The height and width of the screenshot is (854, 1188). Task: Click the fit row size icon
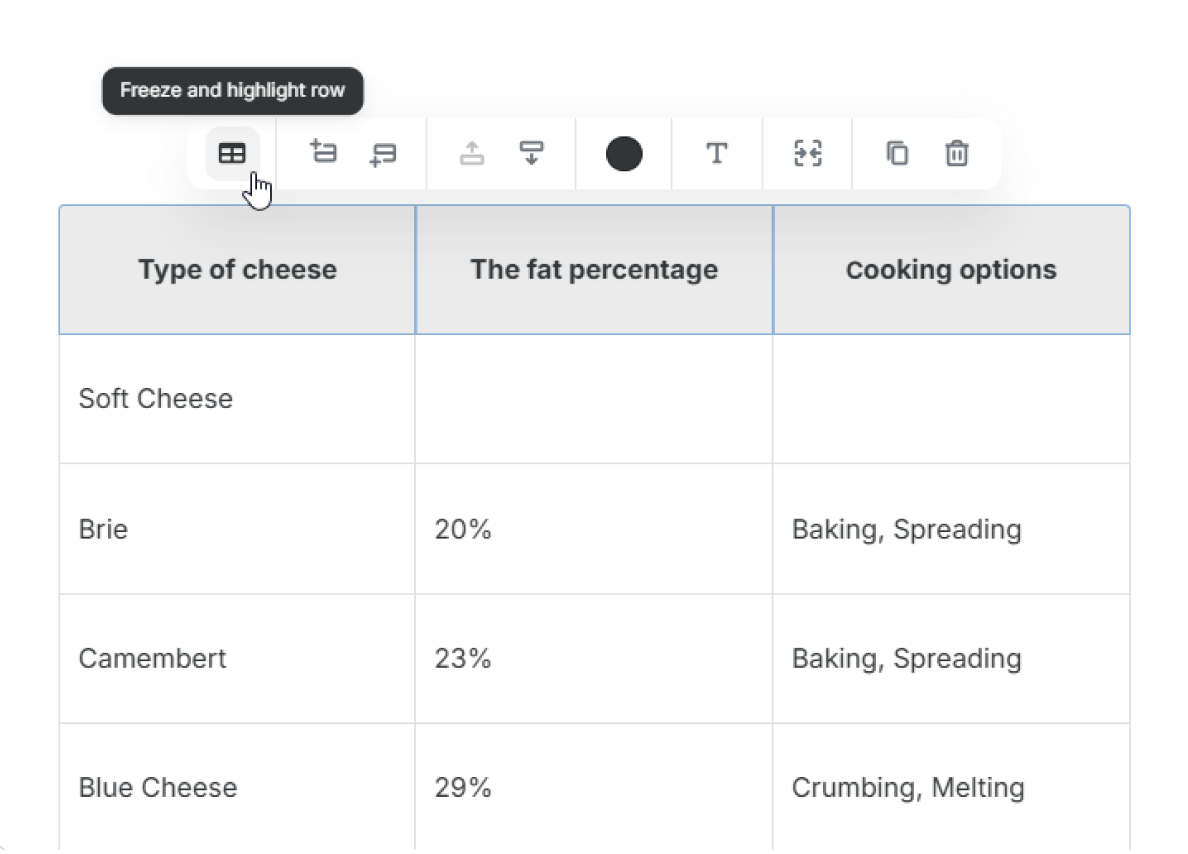(x=808, y=154)
